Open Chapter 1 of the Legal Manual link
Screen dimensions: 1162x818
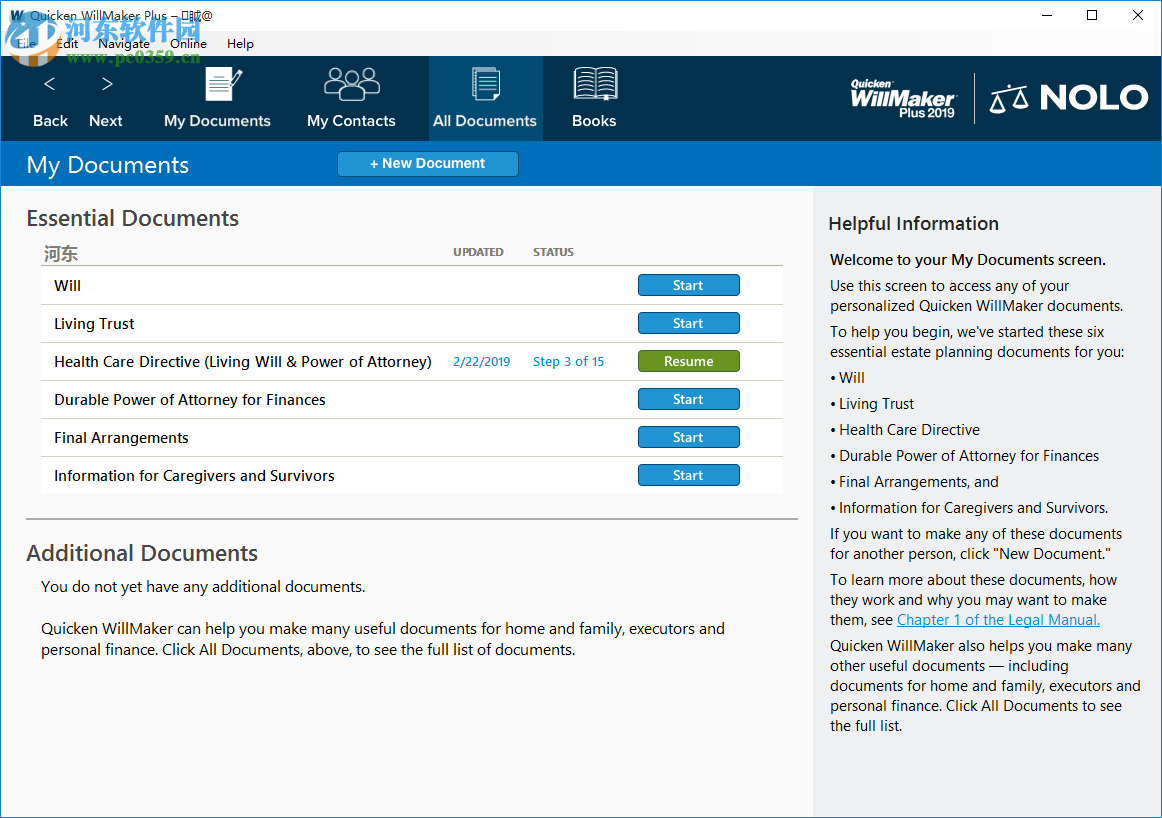(997, 619)
